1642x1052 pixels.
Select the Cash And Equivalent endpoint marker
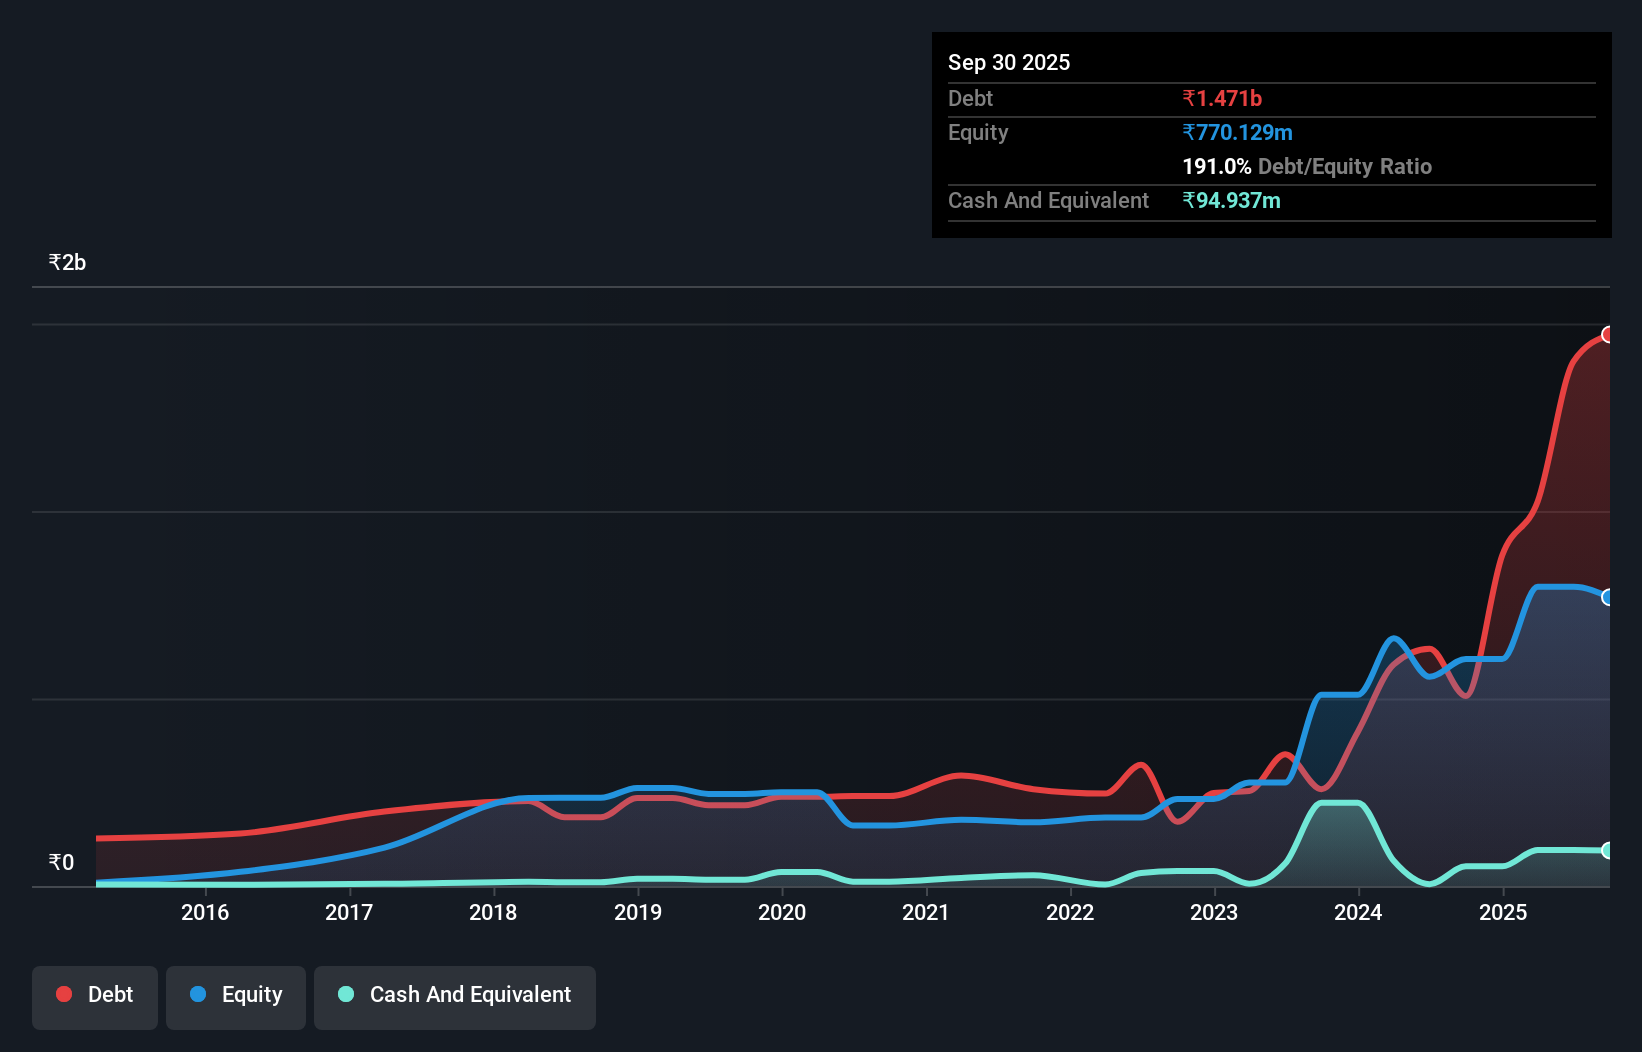pos(1608,851)
